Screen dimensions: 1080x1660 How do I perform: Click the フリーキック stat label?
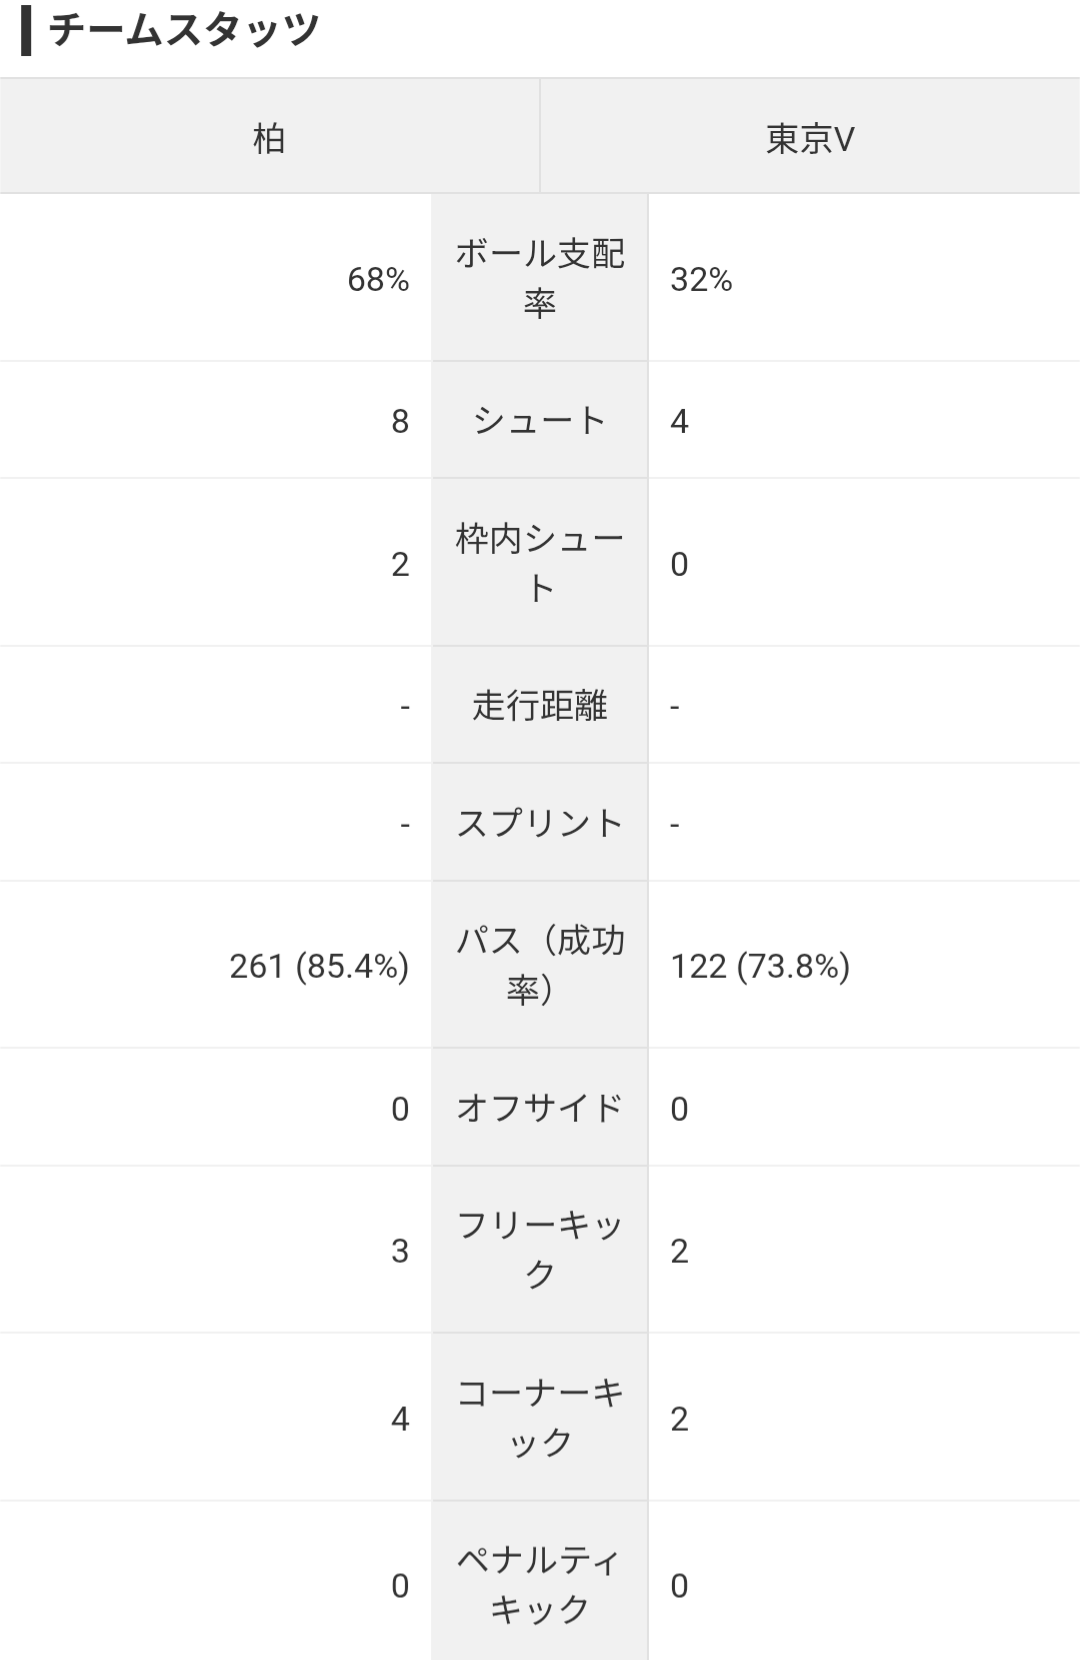point(539,1250)
